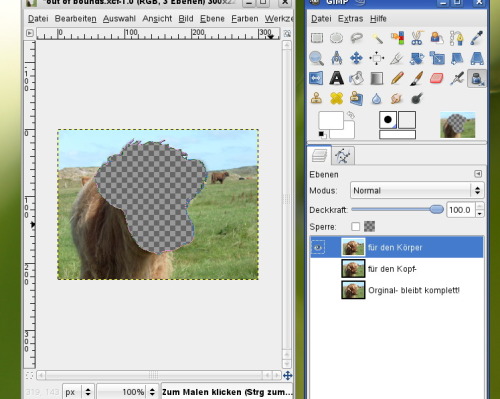Select the Bucket Fill tool
Viewport: 500px width, 399px height.
[x=357, y=79]
